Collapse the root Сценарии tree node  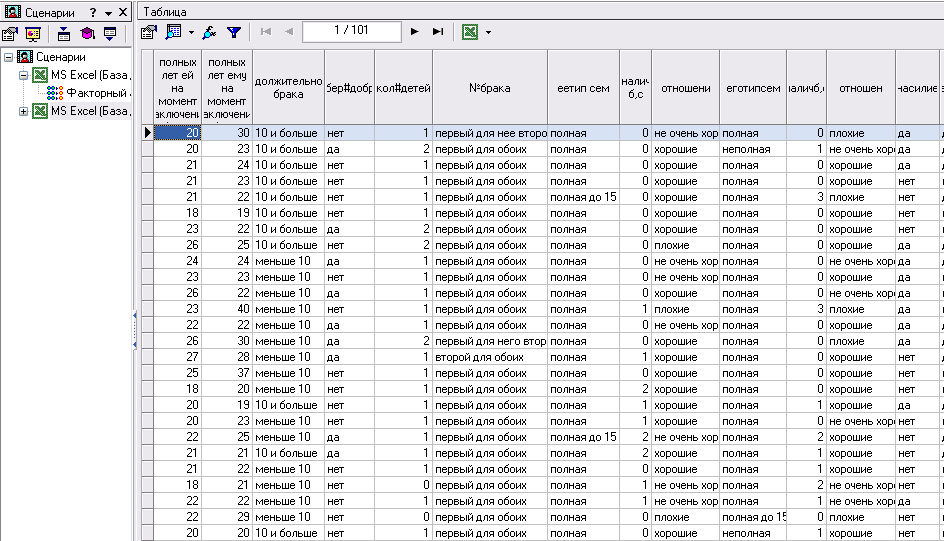[8, 57]
